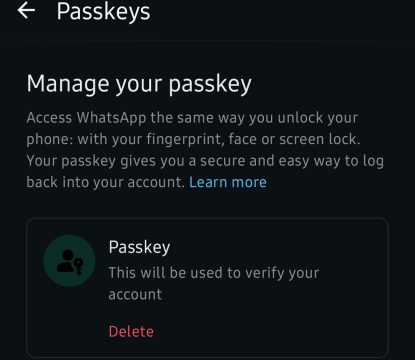Tap the Manage your passkey heading
The image size is (415, 360).
pyautogui.click(x=139, y=84)
